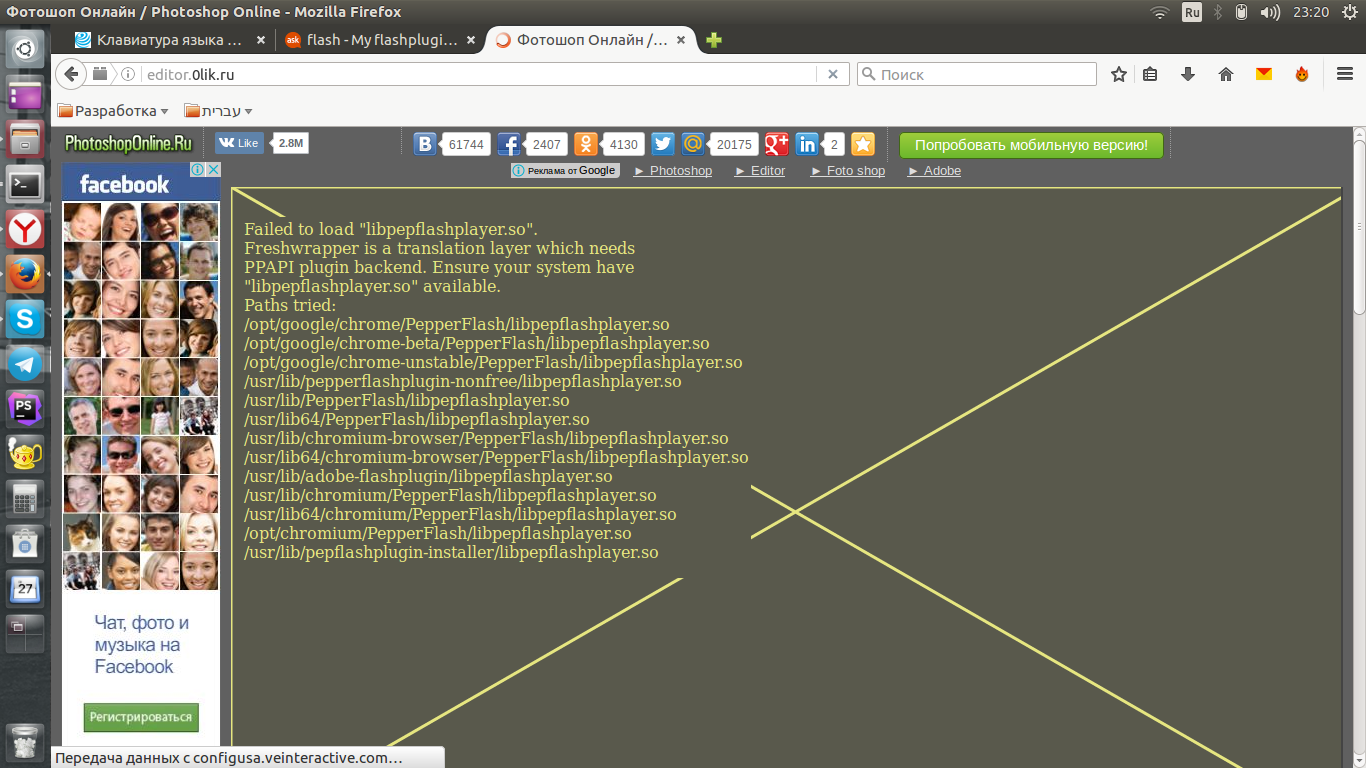The width and height of the screenshot is (1366, 768).
Task: Open the system settings gear menu
Action: pyautogui.click(x=1350, y=12)
